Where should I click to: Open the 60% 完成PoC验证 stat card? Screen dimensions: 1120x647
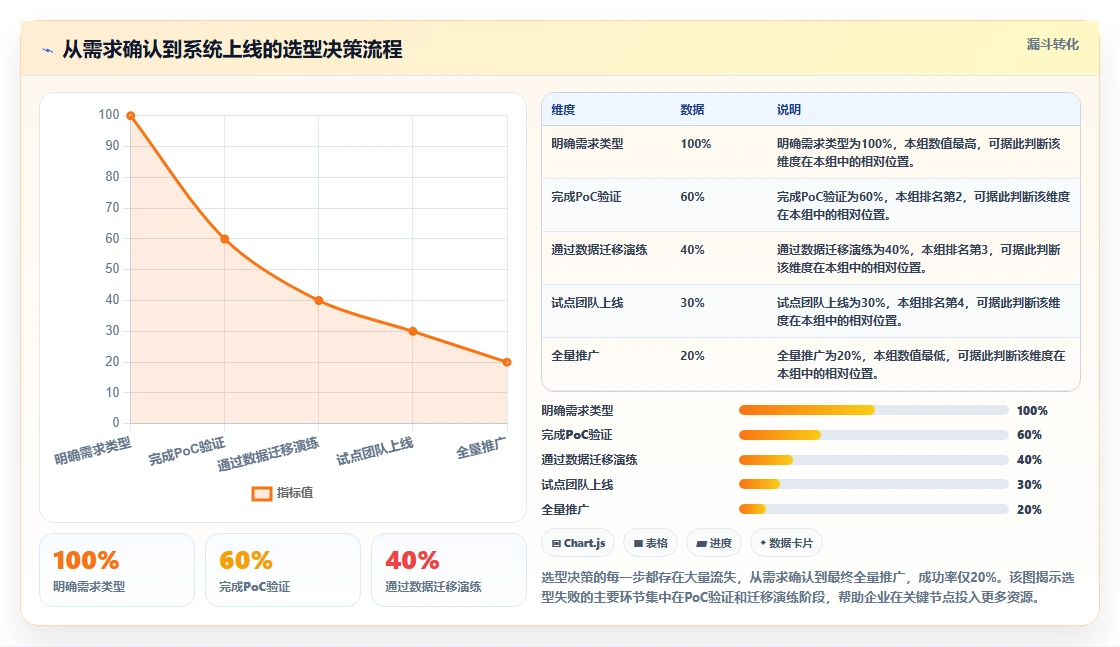pos(283,570)
